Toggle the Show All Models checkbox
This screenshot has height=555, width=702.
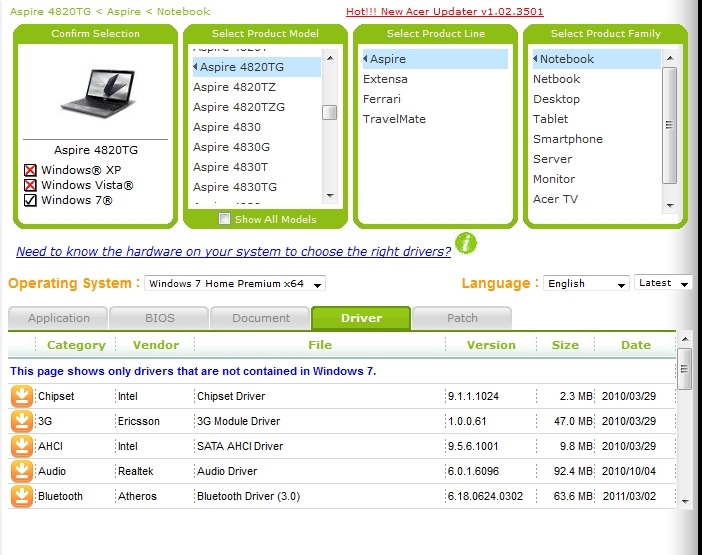[x=224, y=219]
